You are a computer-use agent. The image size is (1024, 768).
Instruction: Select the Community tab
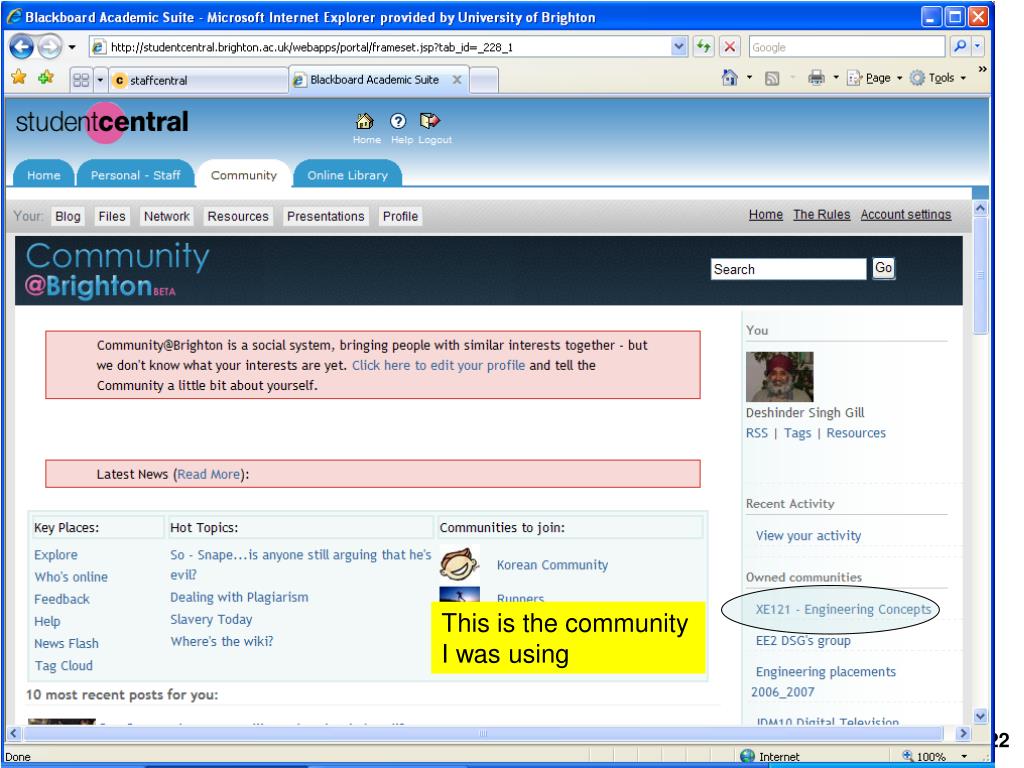point(244,175)
